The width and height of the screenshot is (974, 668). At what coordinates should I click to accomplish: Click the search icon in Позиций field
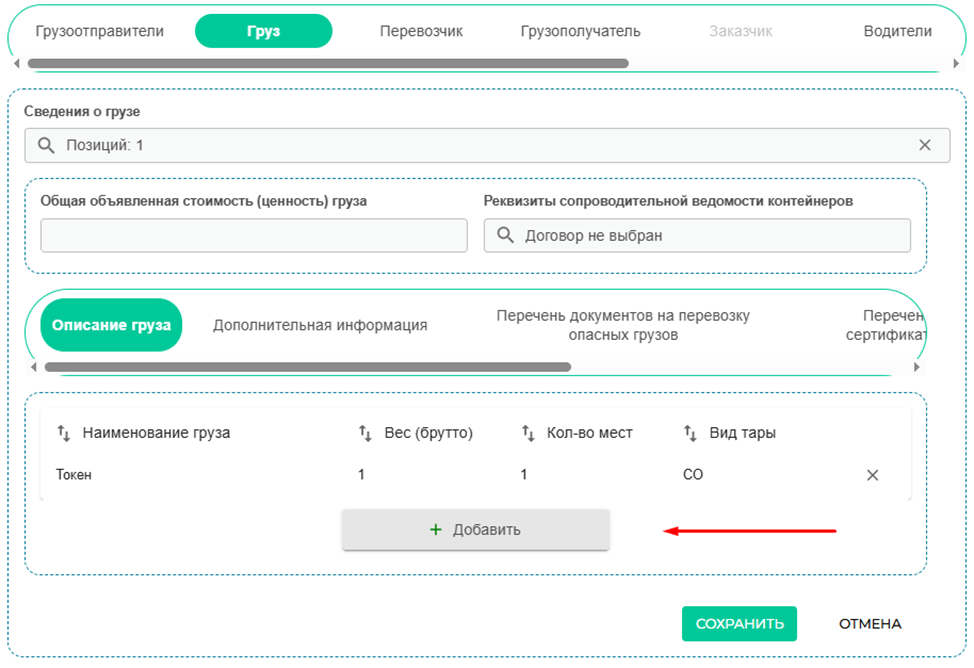(46, 145)
